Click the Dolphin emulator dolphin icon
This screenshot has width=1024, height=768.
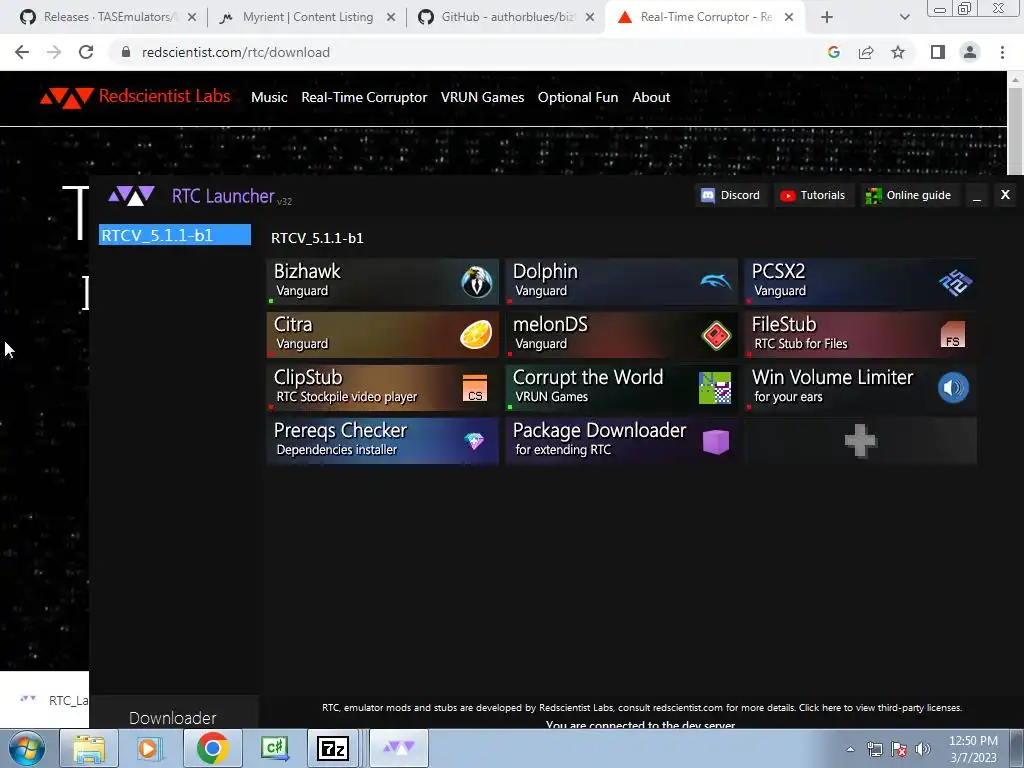pyautogui.click(x=716, y=281)
